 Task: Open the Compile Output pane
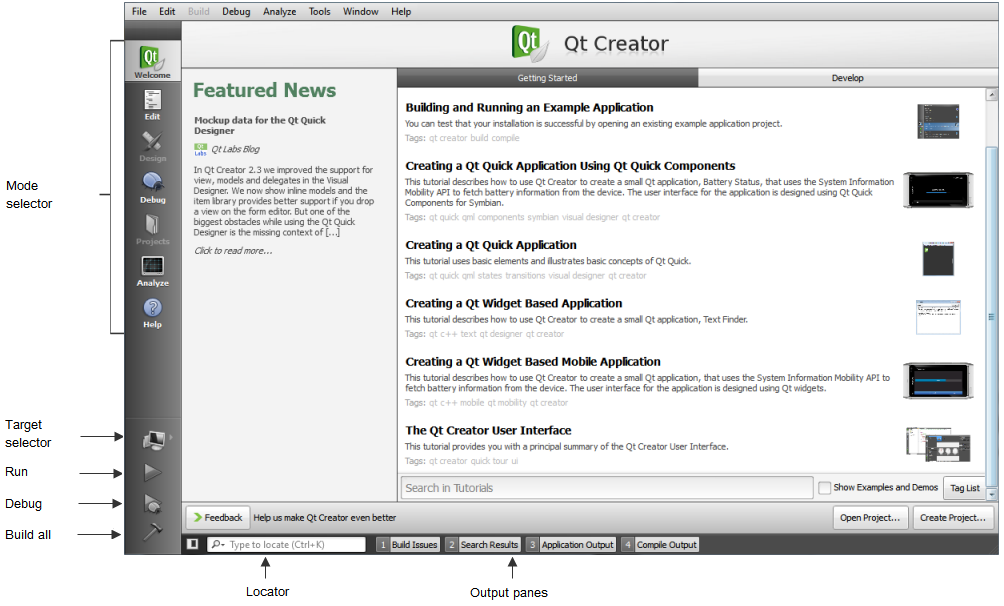(660, 545)
